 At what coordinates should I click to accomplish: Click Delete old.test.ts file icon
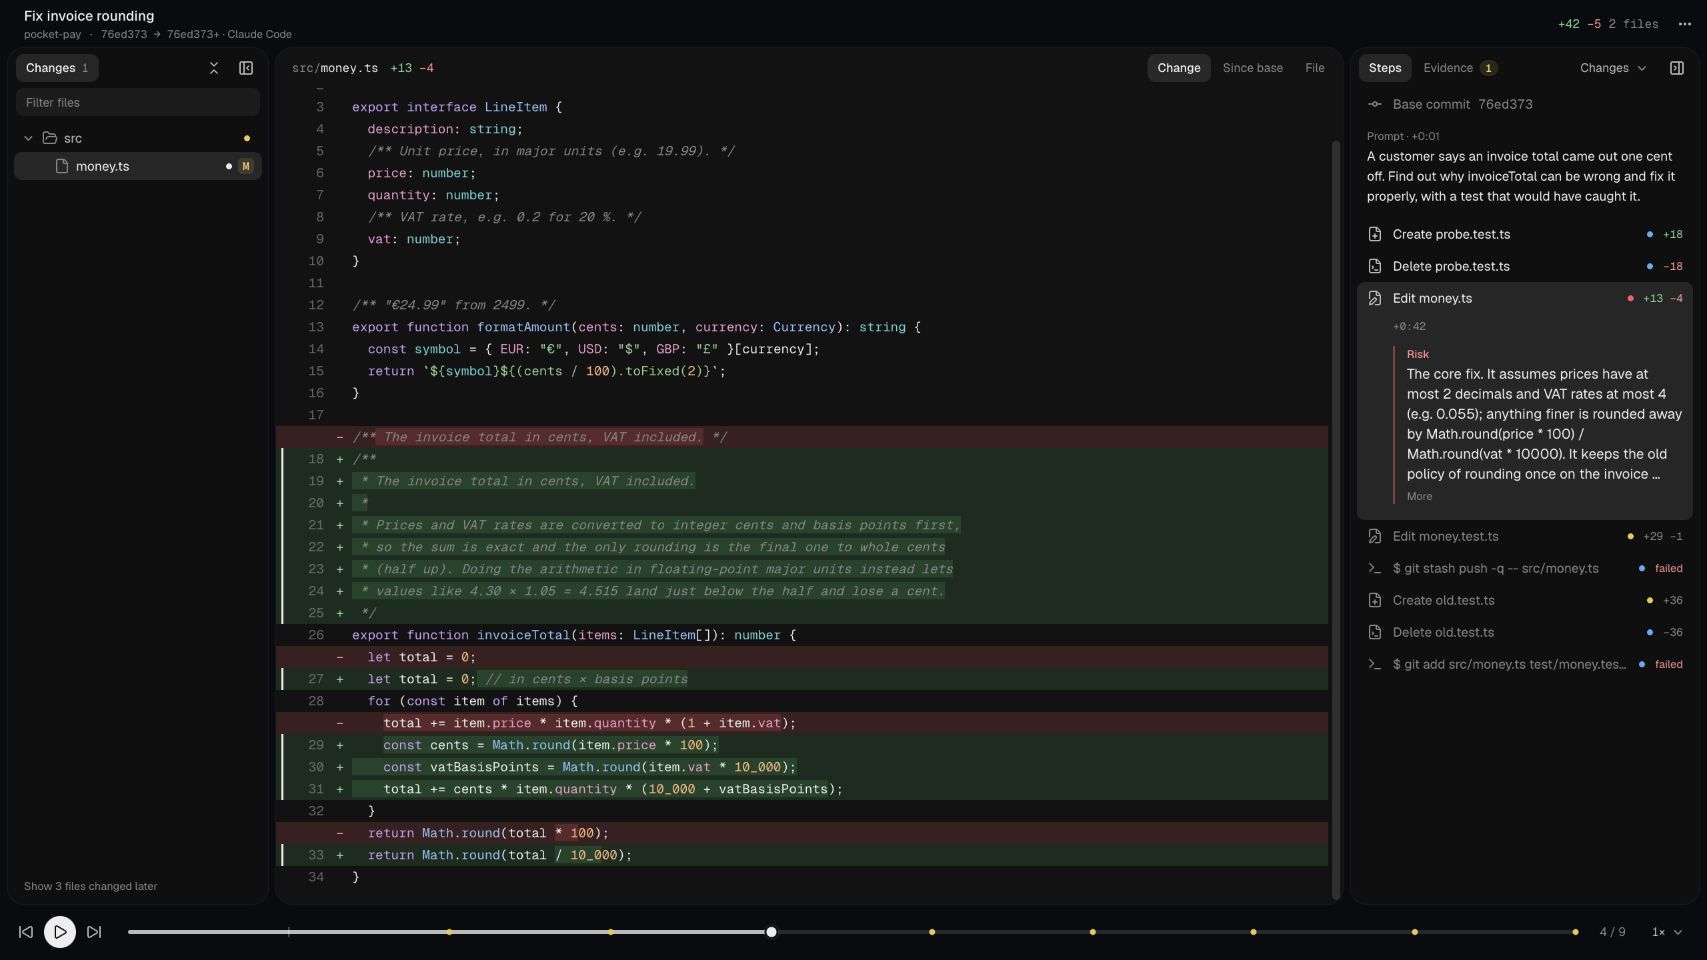click(x=1375, y=632)
